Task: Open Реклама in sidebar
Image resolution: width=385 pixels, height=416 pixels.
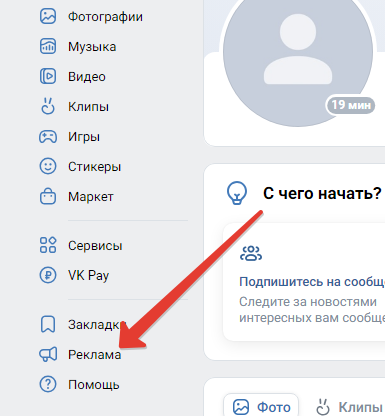Action: (x=95, y=355)
